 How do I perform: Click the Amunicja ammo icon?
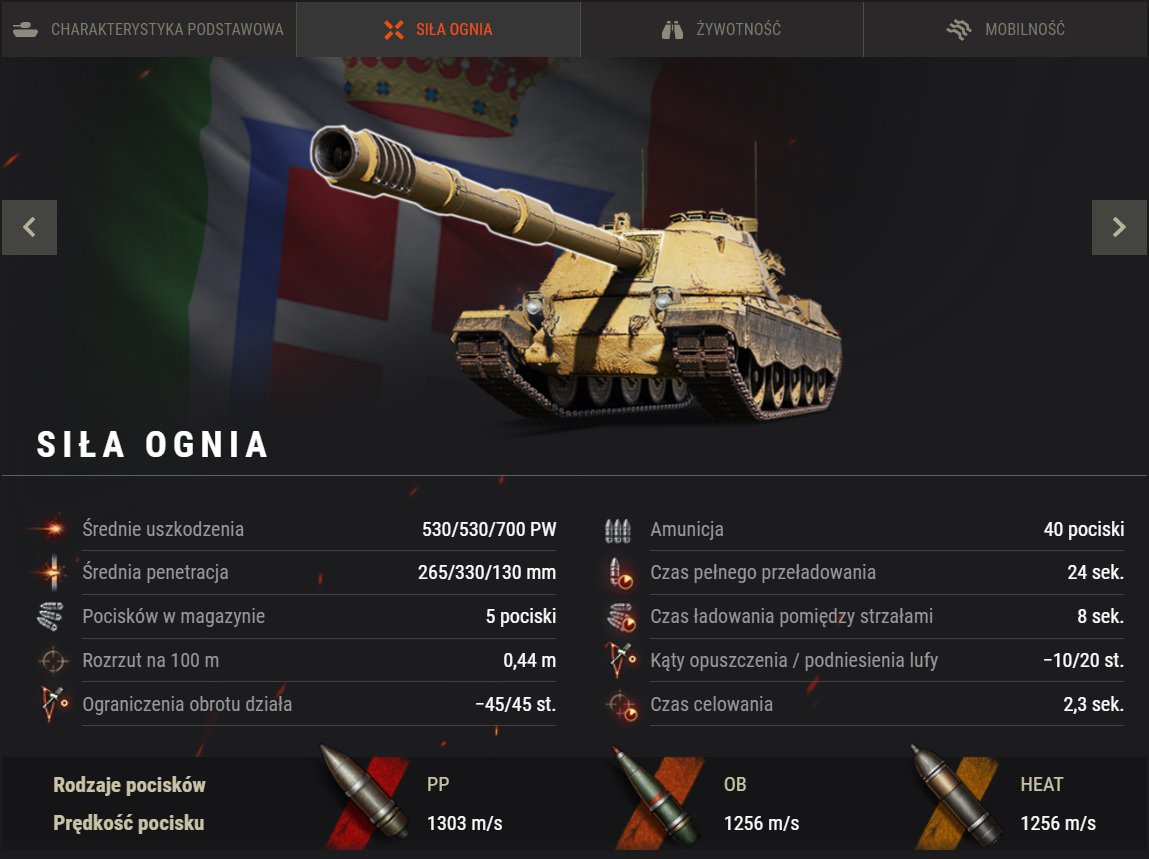coord(618,530)
